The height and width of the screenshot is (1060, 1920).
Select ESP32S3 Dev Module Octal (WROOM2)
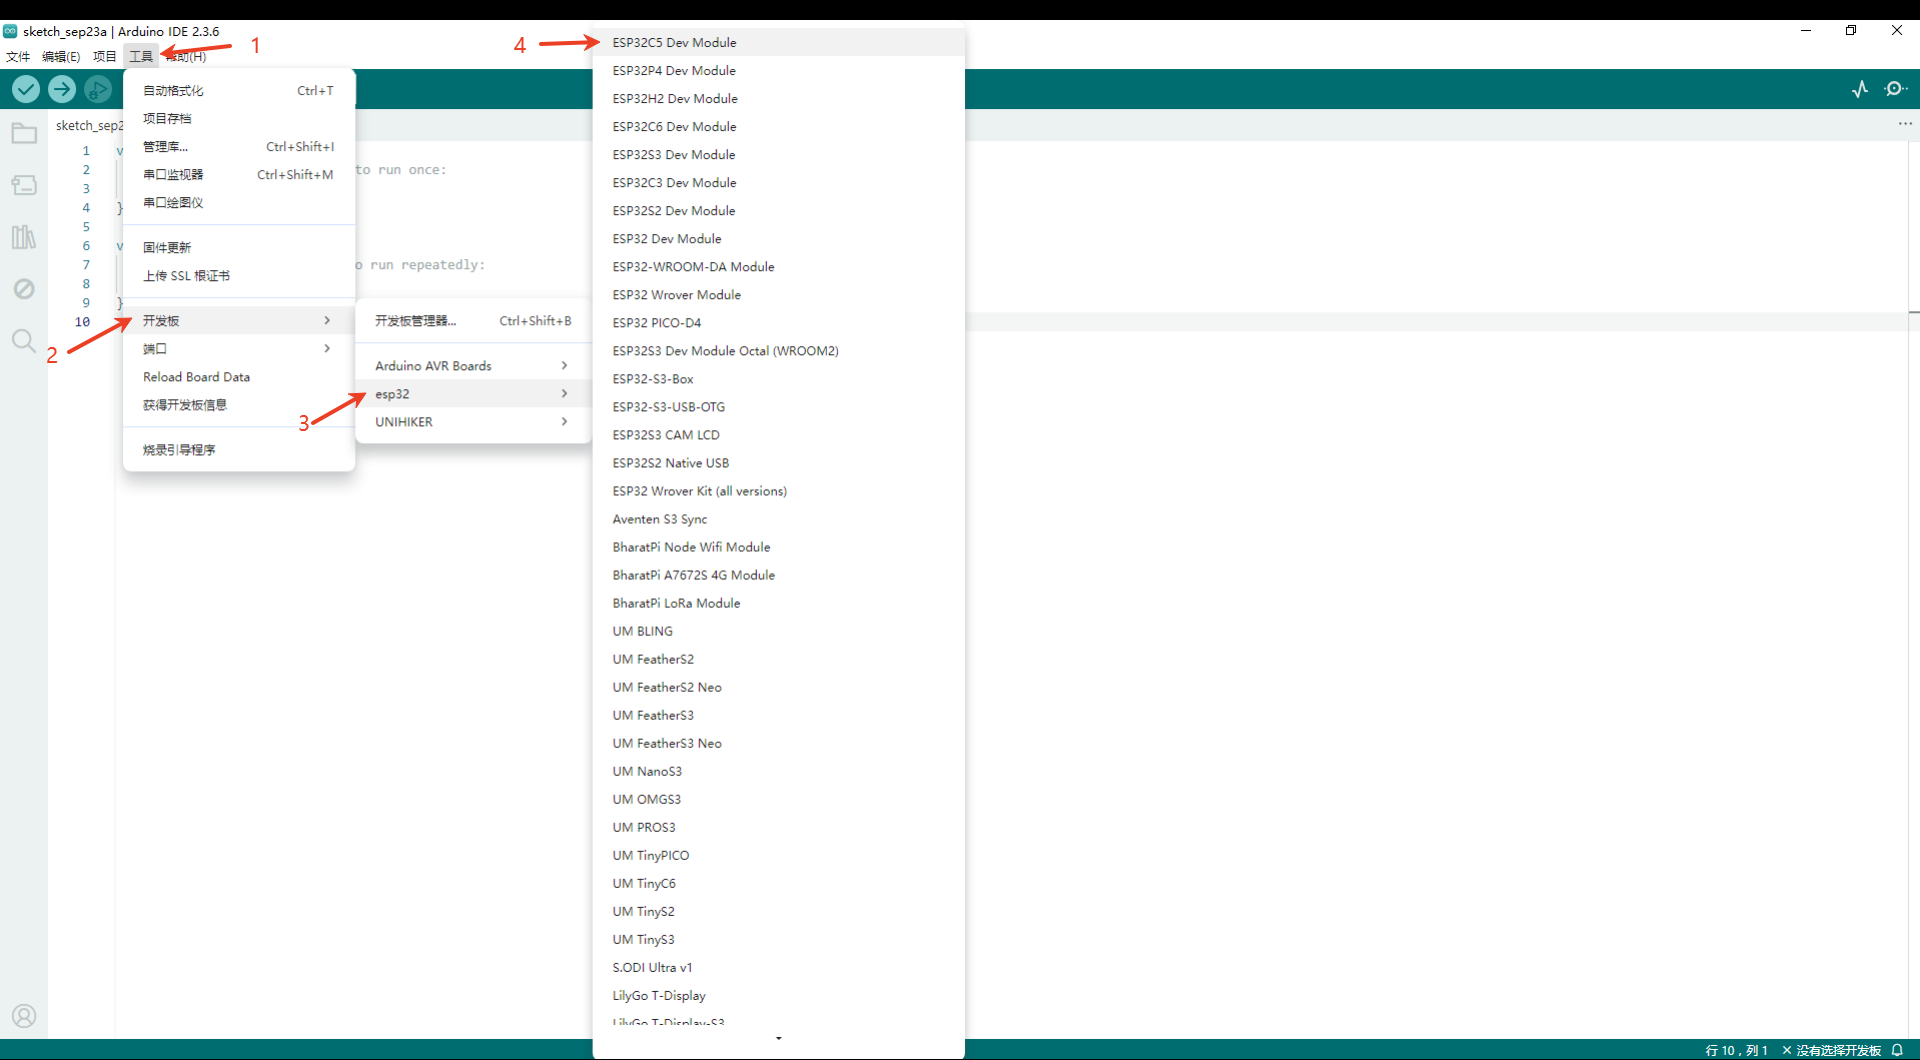coord(779,350)
